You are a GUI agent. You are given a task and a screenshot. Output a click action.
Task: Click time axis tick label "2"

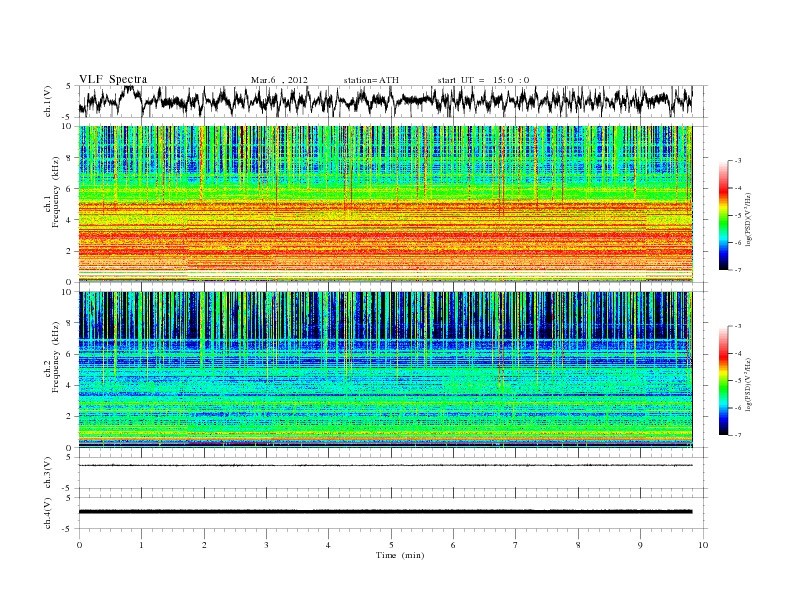pyautogui.click(x=204, y=545)
